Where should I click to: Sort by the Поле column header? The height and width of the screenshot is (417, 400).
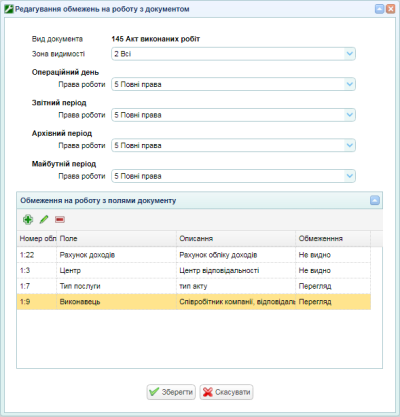point(116,239)
